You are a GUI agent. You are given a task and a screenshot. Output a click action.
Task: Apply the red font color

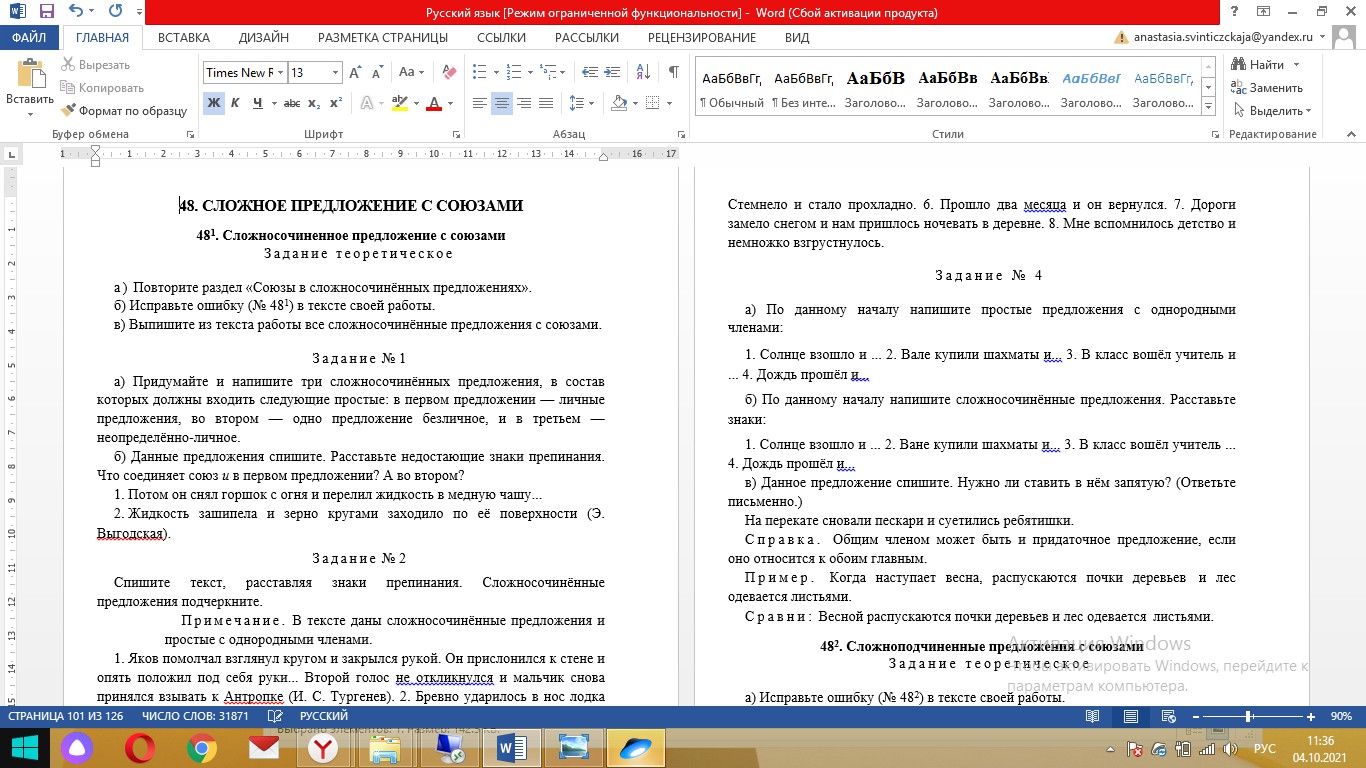[433, 103]
